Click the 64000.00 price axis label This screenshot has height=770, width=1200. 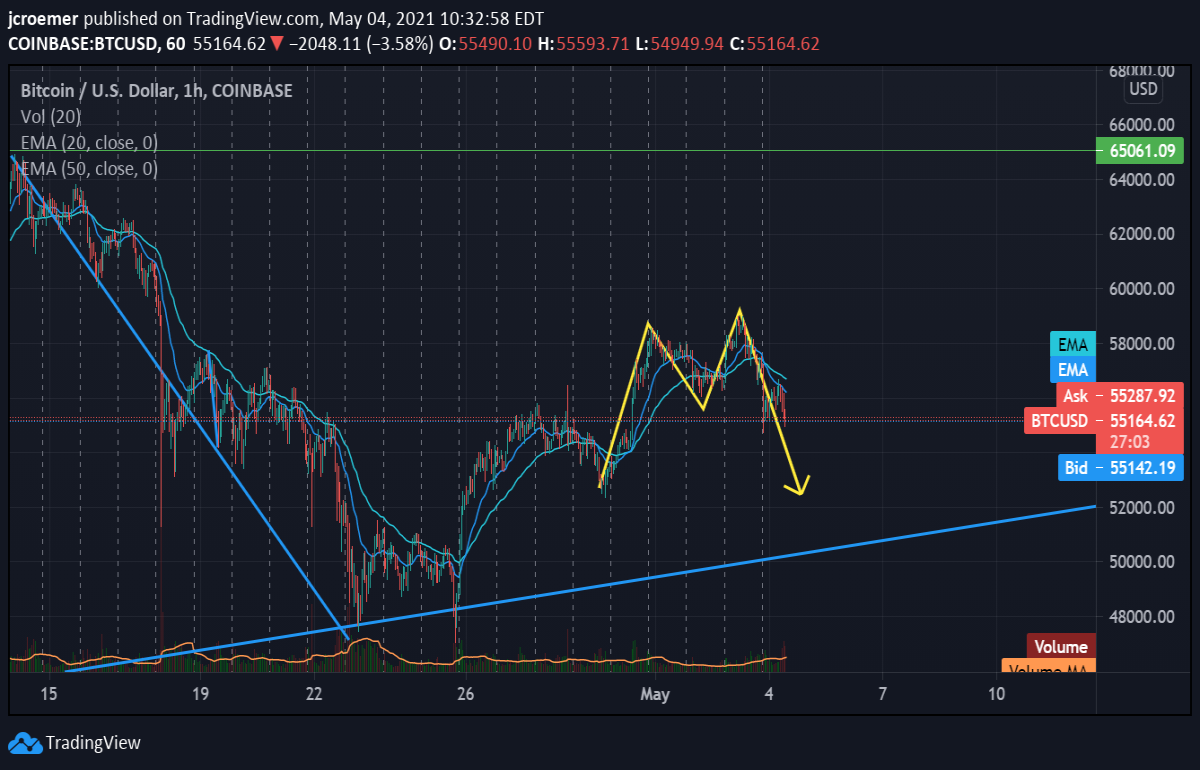pos(1140,180)
